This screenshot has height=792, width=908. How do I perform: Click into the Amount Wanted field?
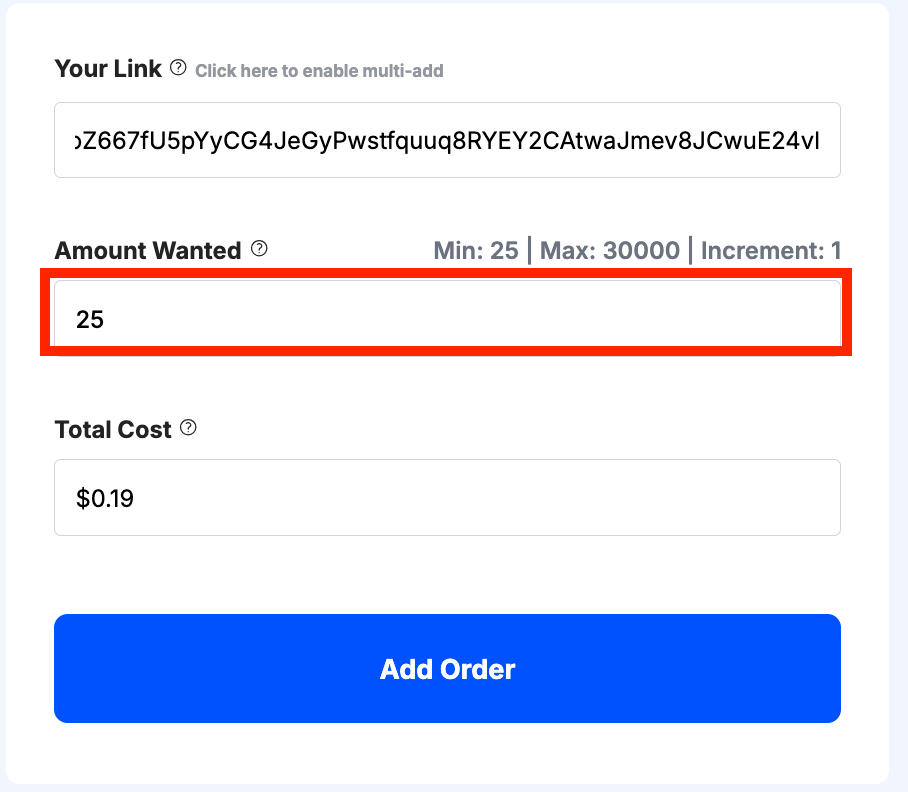click(447, 319)
